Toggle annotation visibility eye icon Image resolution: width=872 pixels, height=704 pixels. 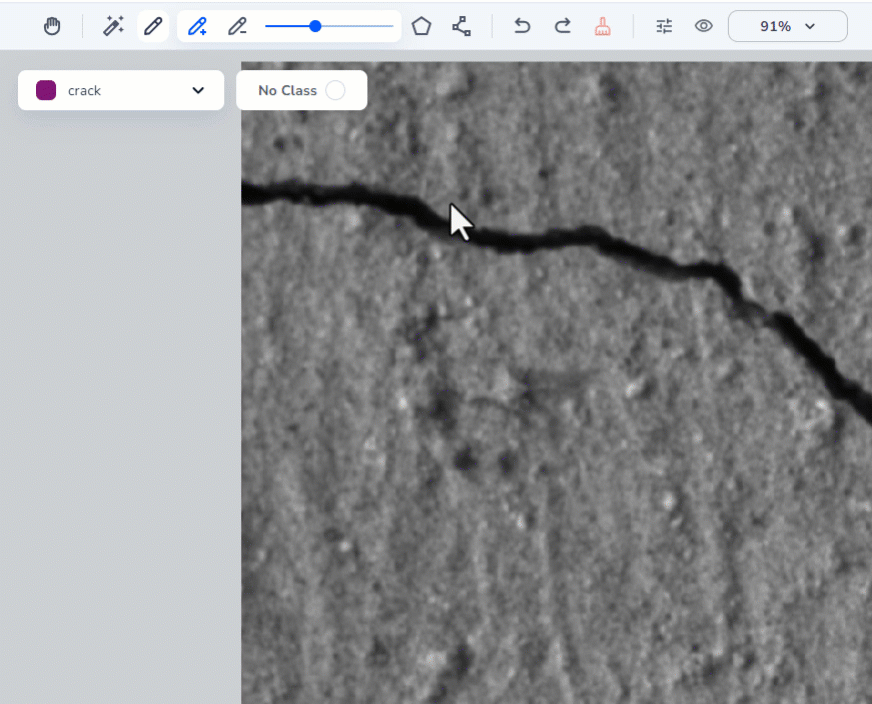click(703, 26)
